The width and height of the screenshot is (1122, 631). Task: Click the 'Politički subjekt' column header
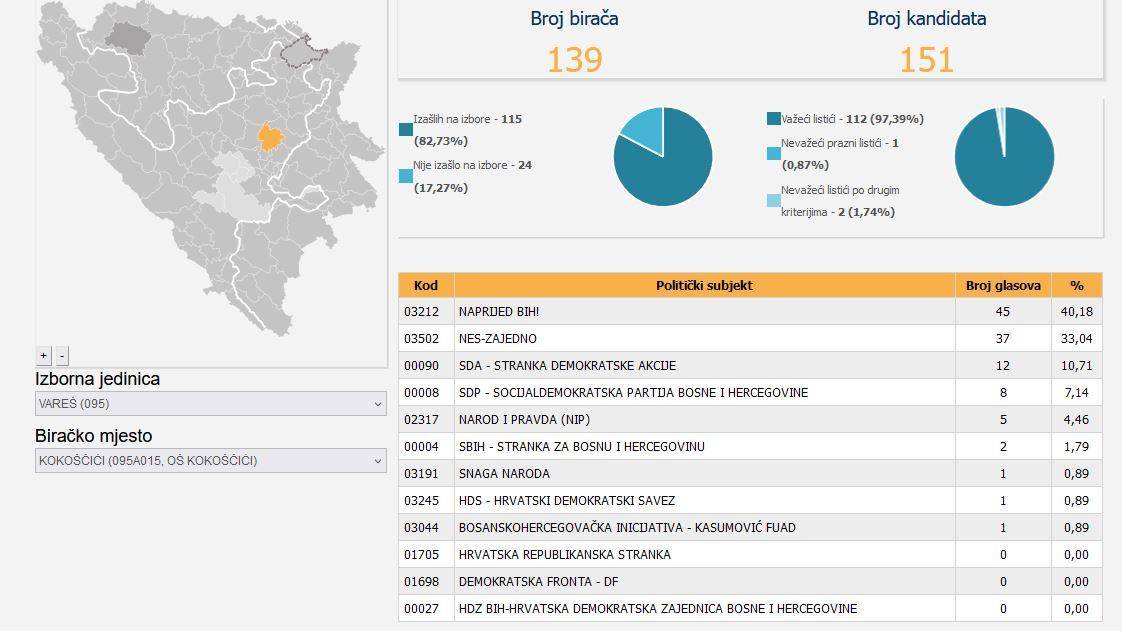[x=704, y=285]
